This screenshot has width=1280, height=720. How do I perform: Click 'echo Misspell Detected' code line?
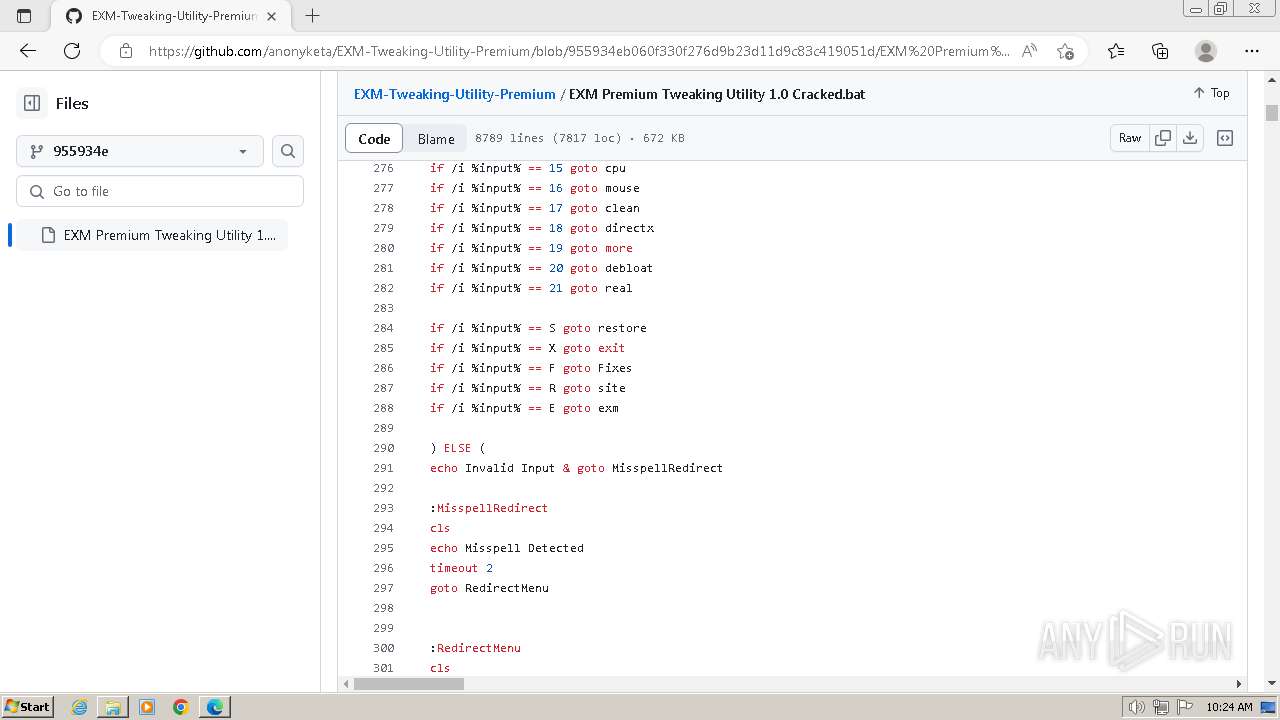point(507,548)
